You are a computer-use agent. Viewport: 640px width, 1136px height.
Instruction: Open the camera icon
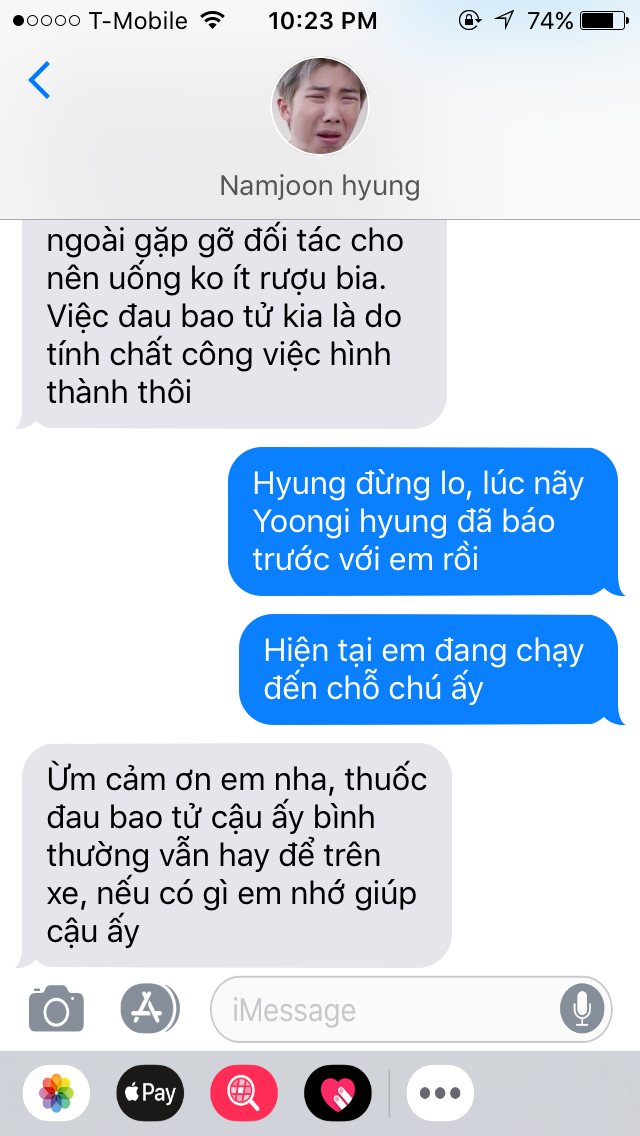pyautogui.click(x=57, y=1008)
